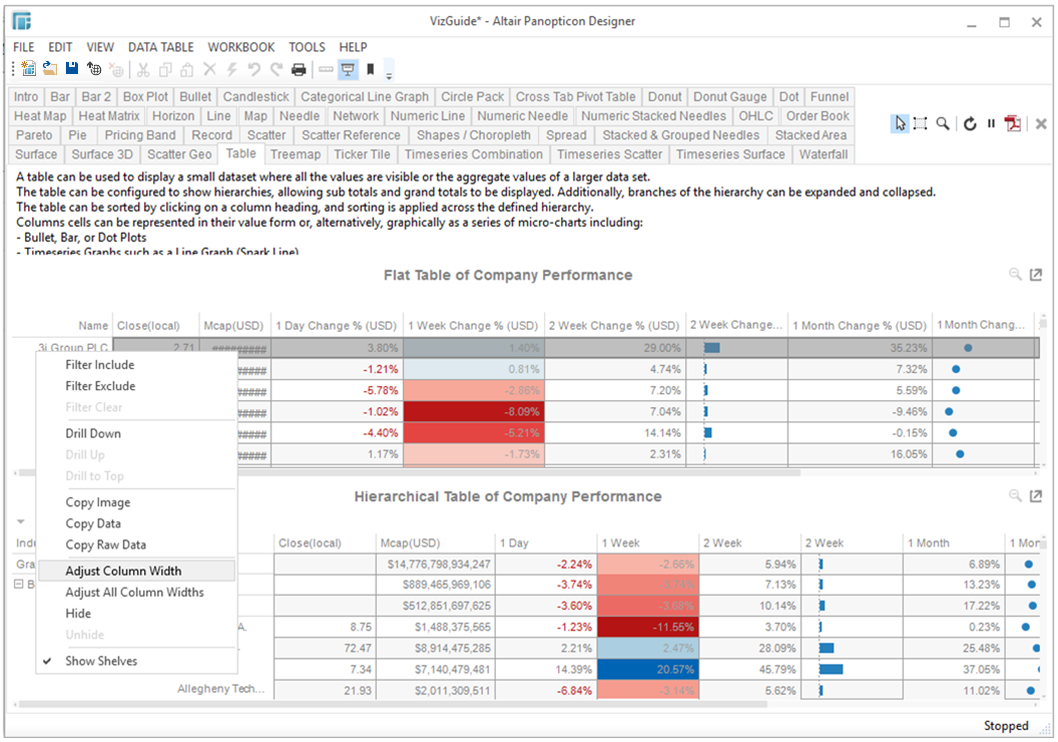Viewport: 1058px width, 742px height.
Task: Click the Save workbook icon
Action: tap(72, 69)
